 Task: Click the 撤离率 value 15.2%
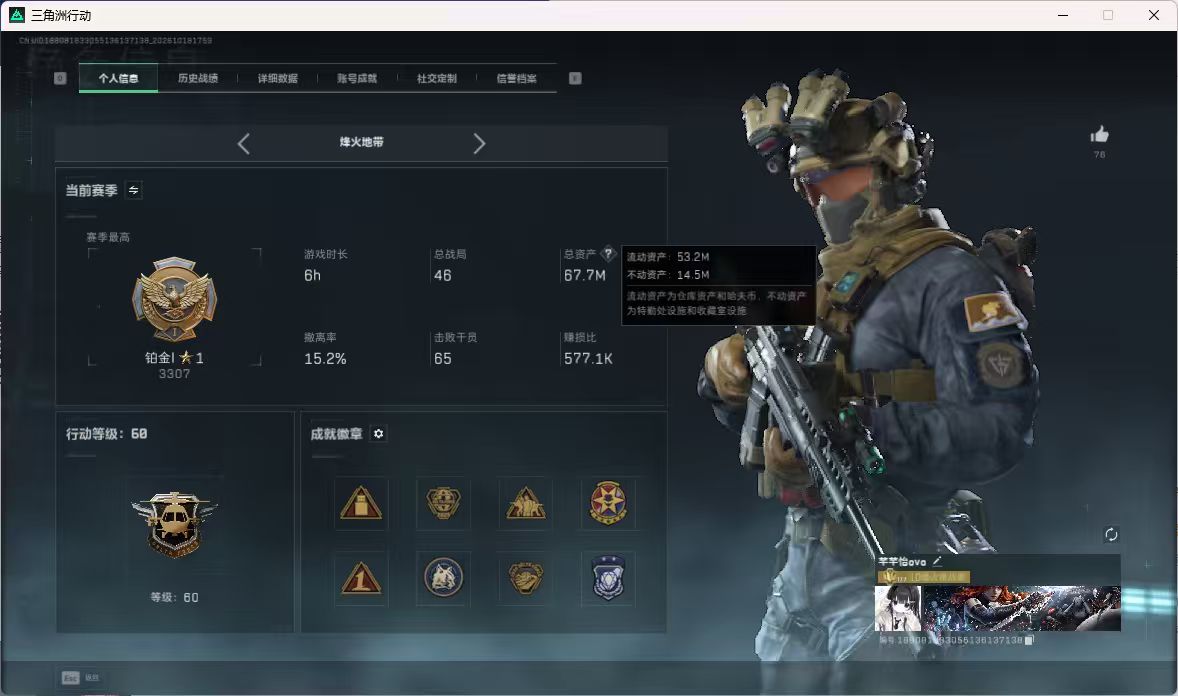coord(325,359)
